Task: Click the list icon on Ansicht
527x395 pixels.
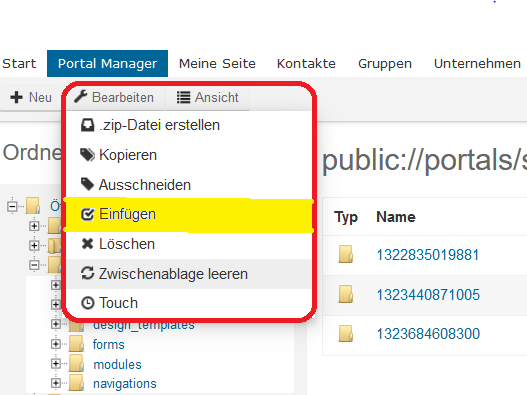Action: click(184, 97)
